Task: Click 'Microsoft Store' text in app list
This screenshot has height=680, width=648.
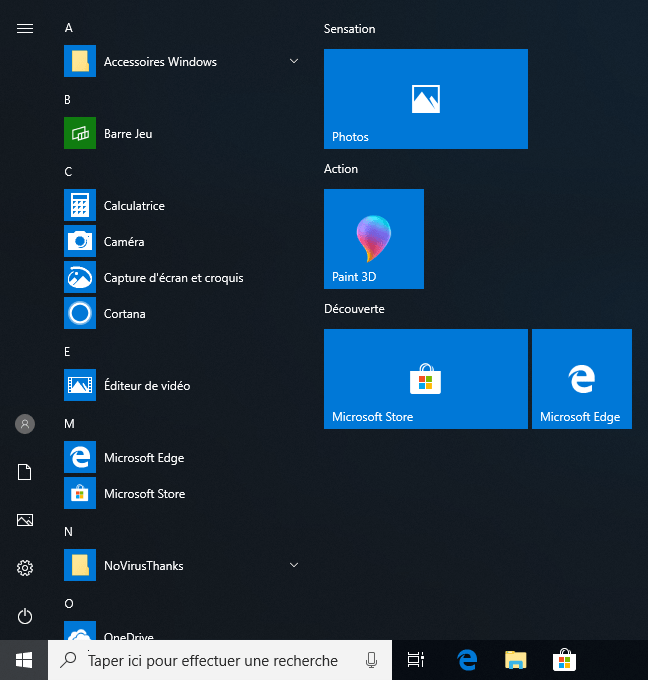Action: tap(144, 494)
